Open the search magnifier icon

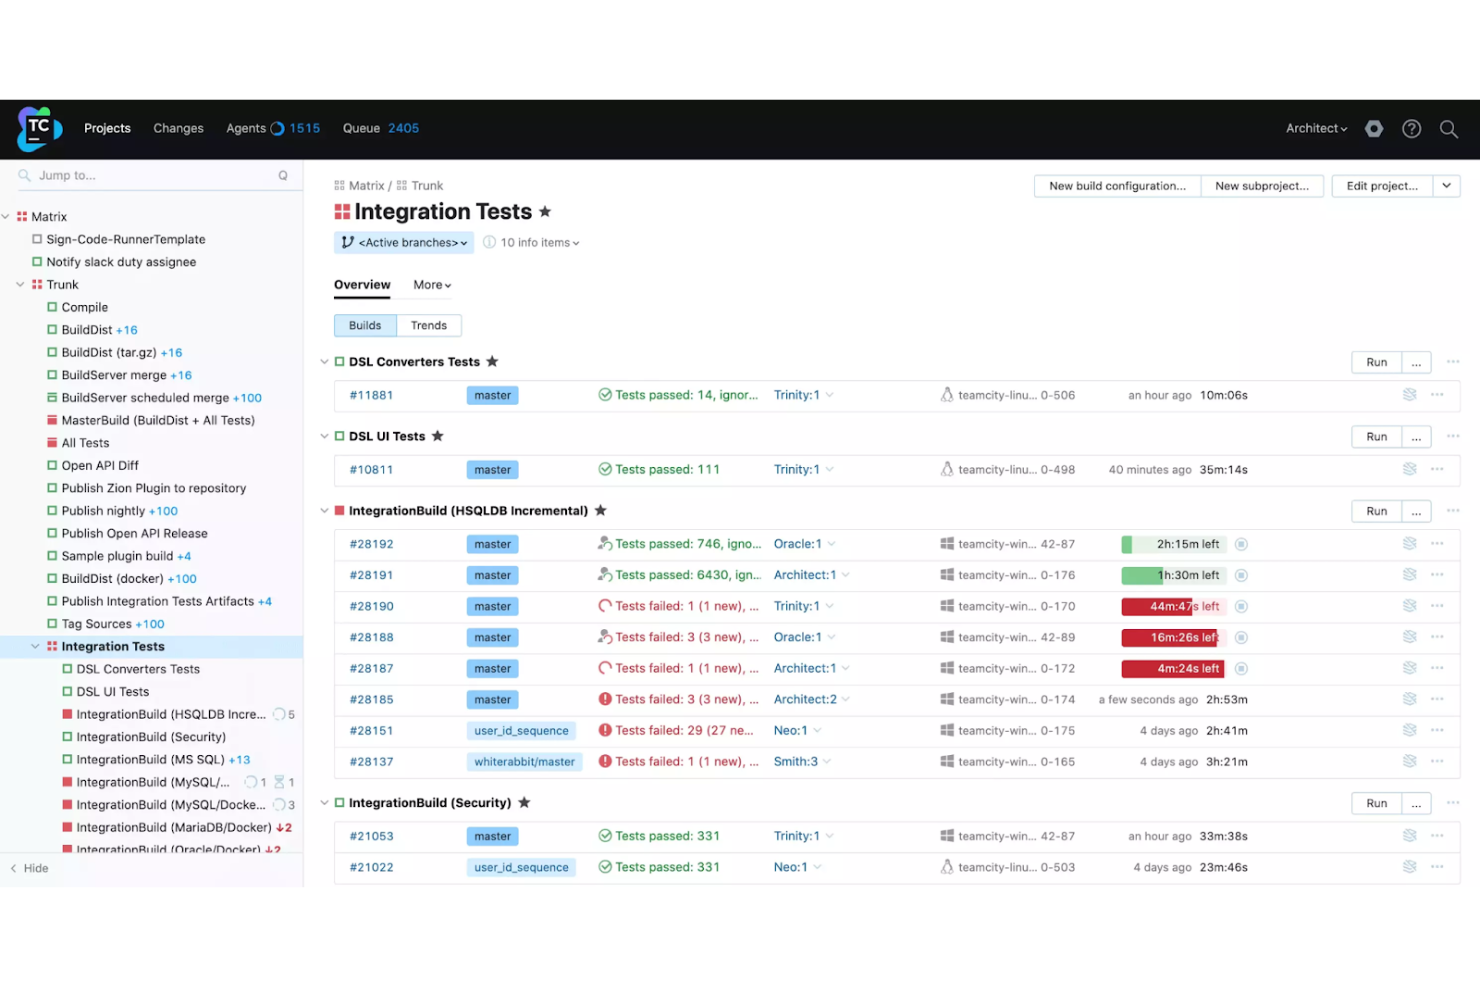point(1448,128)
